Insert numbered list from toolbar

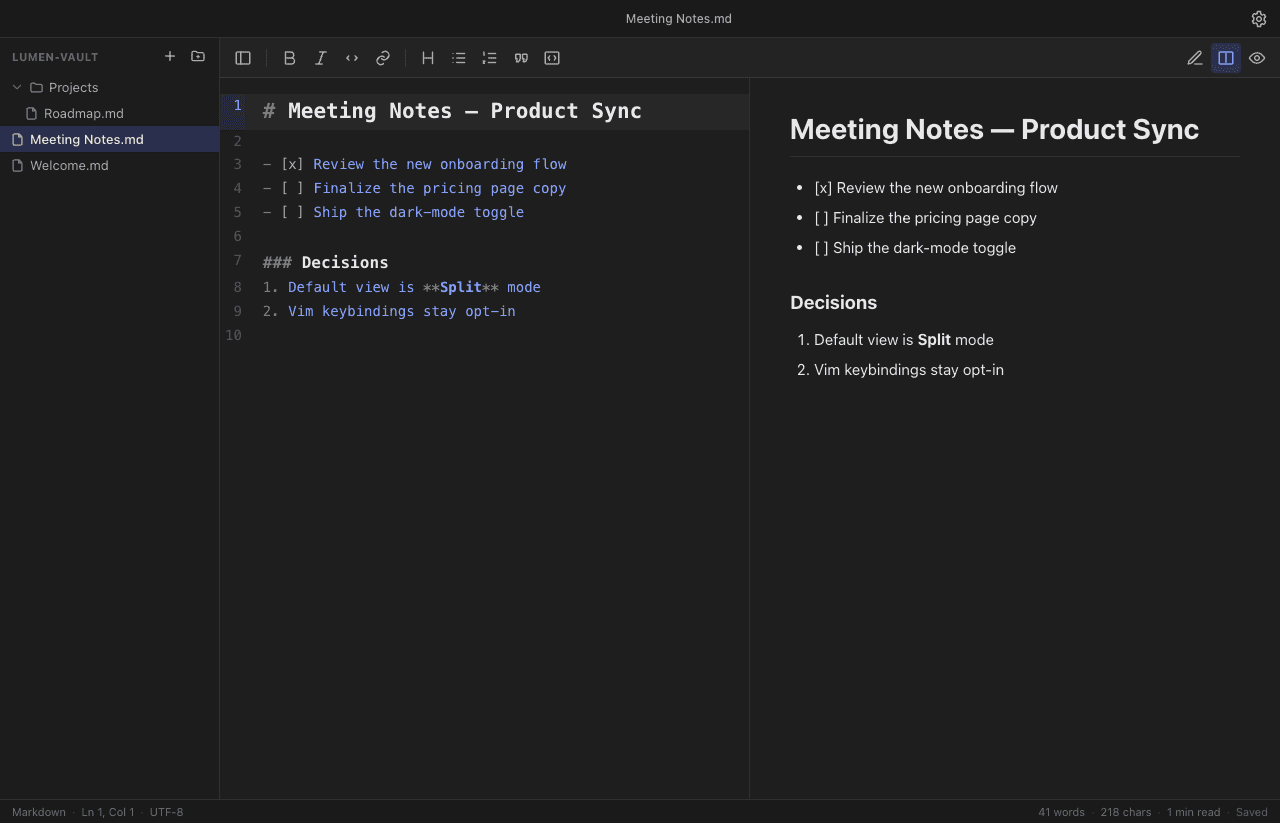tap(489, 58)
